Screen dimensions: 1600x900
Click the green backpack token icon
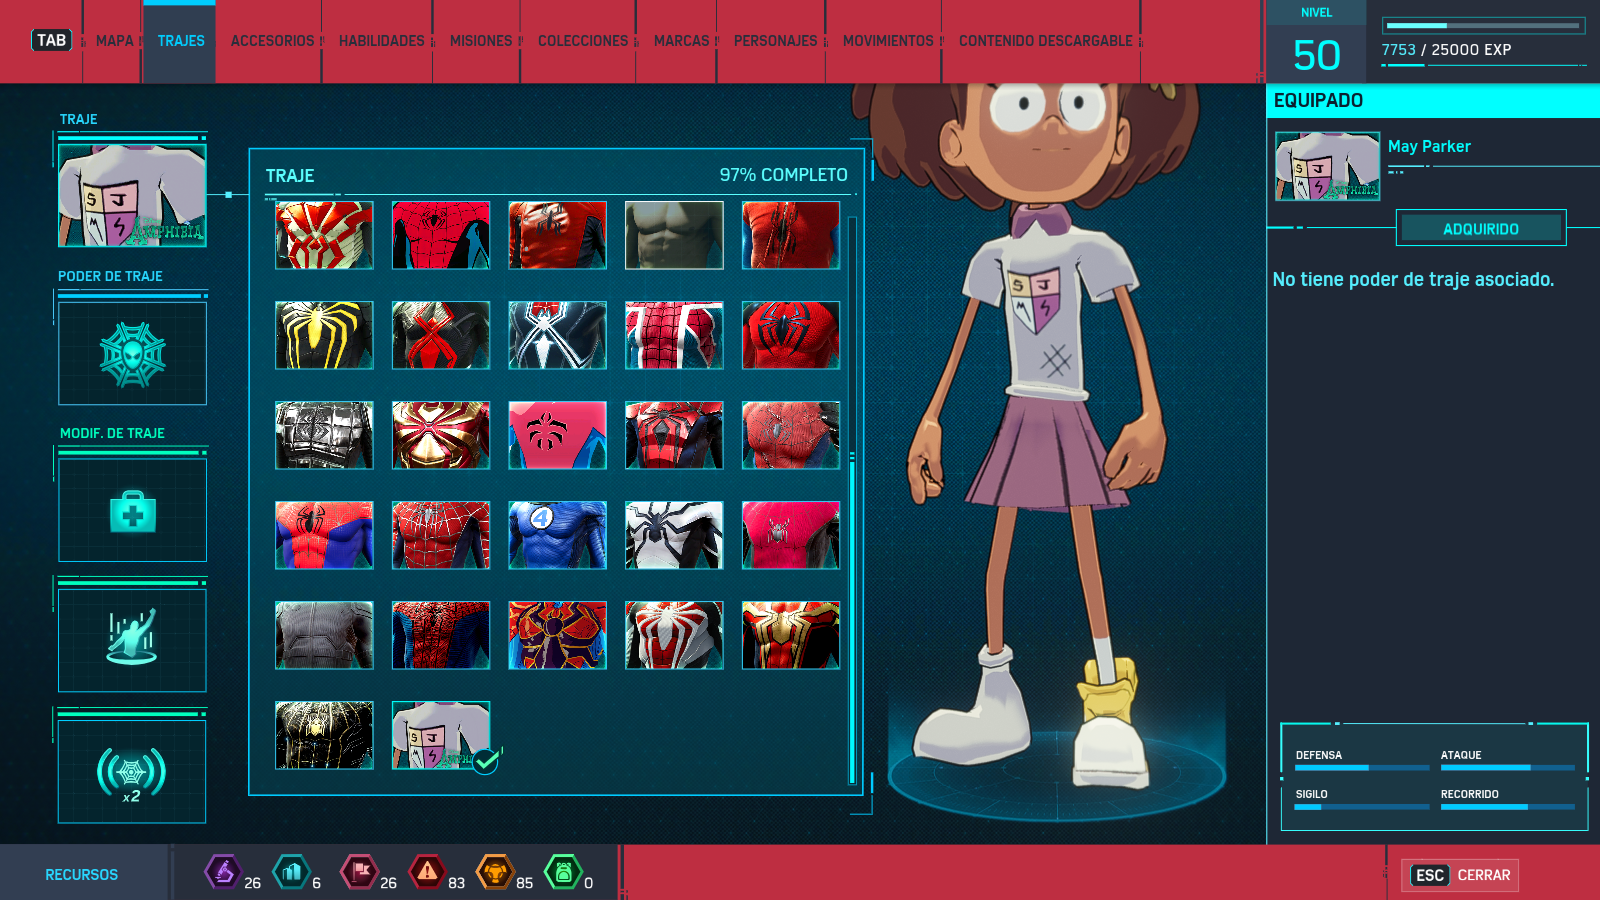coord(563,872)
